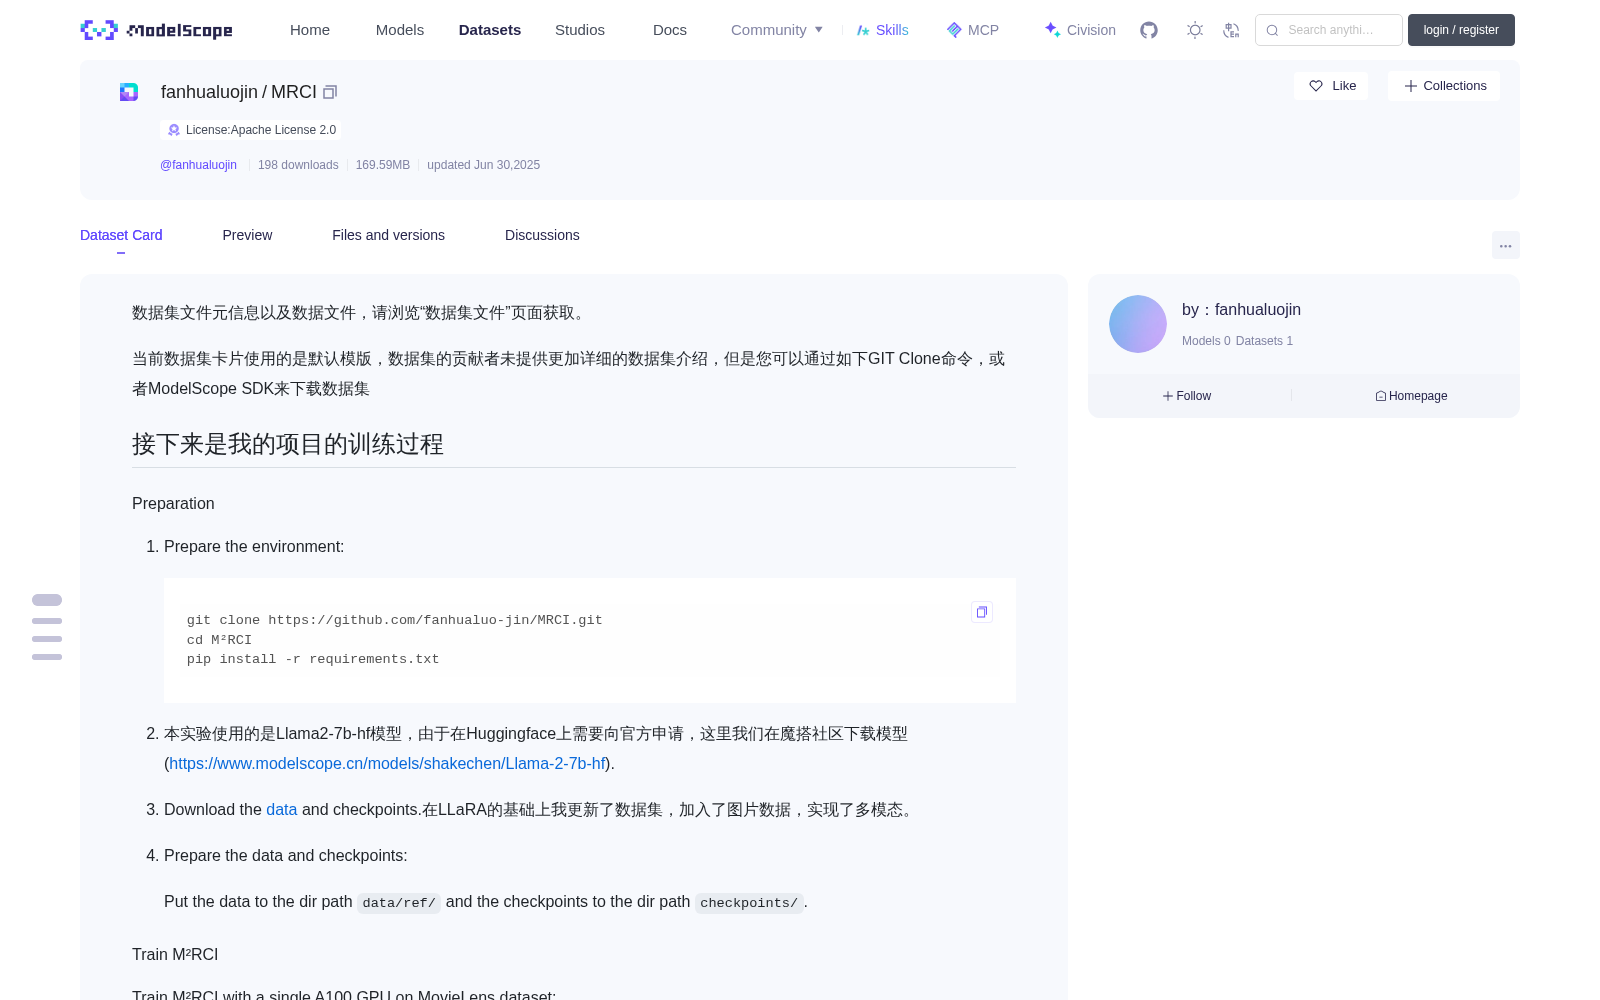Toggle the light/dark theme icon
This screenshot has height=1000, width=1600.
point(1195,30)
